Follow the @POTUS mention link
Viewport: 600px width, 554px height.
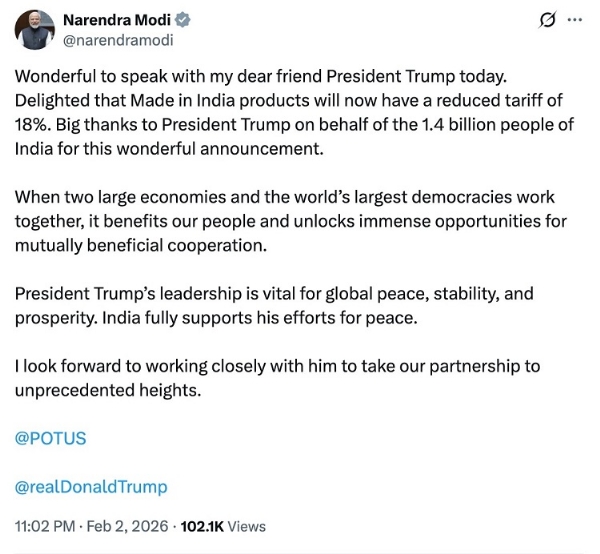pyautogui.click(x=50, y=439)
